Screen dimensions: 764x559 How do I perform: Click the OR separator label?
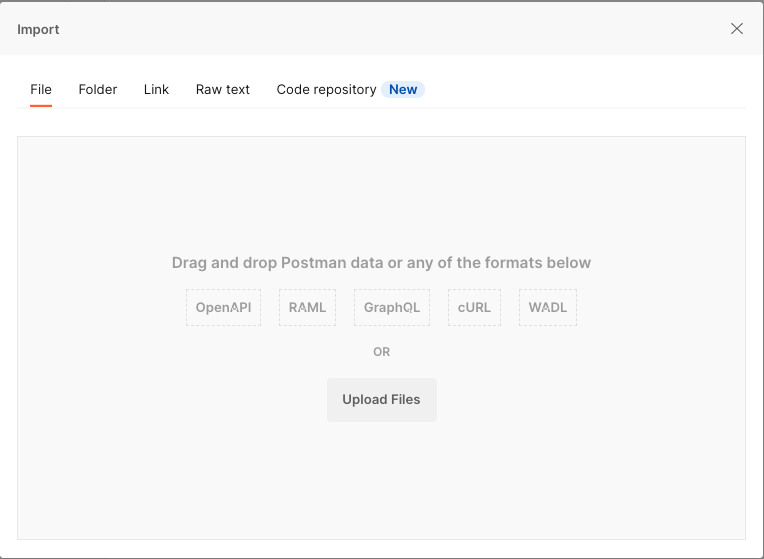381,352
